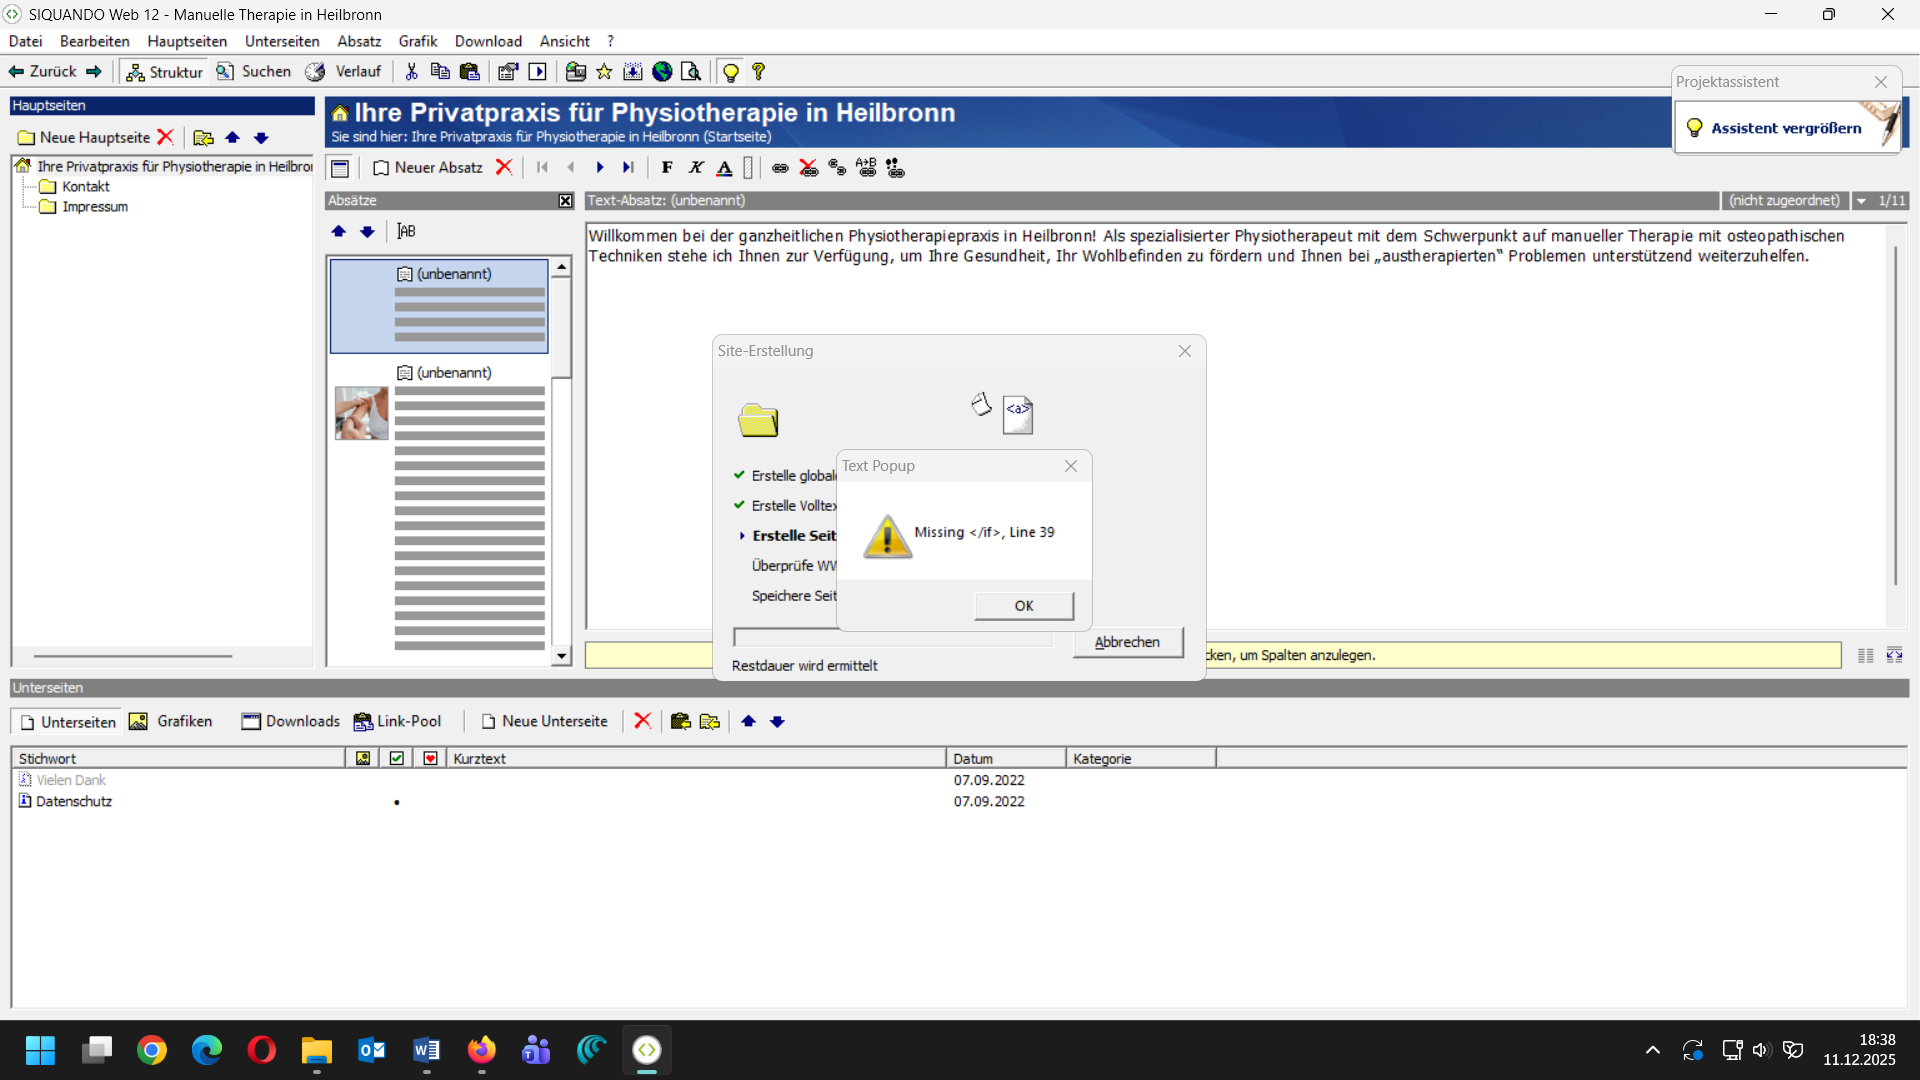Click the Abbrechen button in Site-Erstellung
Viewport: 1920px width, 1080px height.
1127,642
